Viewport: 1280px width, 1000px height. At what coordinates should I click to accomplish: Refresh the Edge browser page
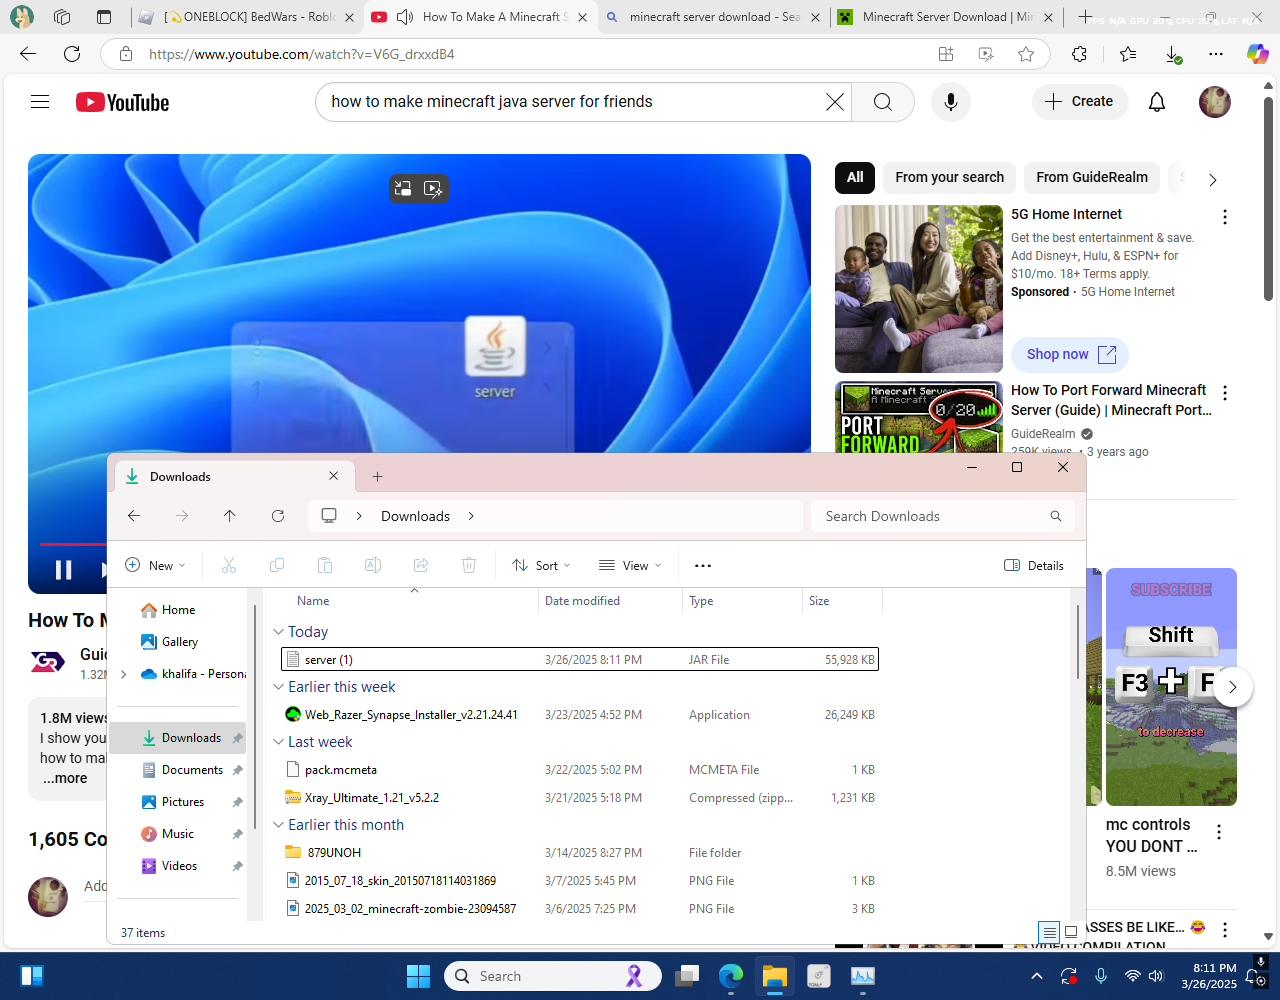[72, 54]
